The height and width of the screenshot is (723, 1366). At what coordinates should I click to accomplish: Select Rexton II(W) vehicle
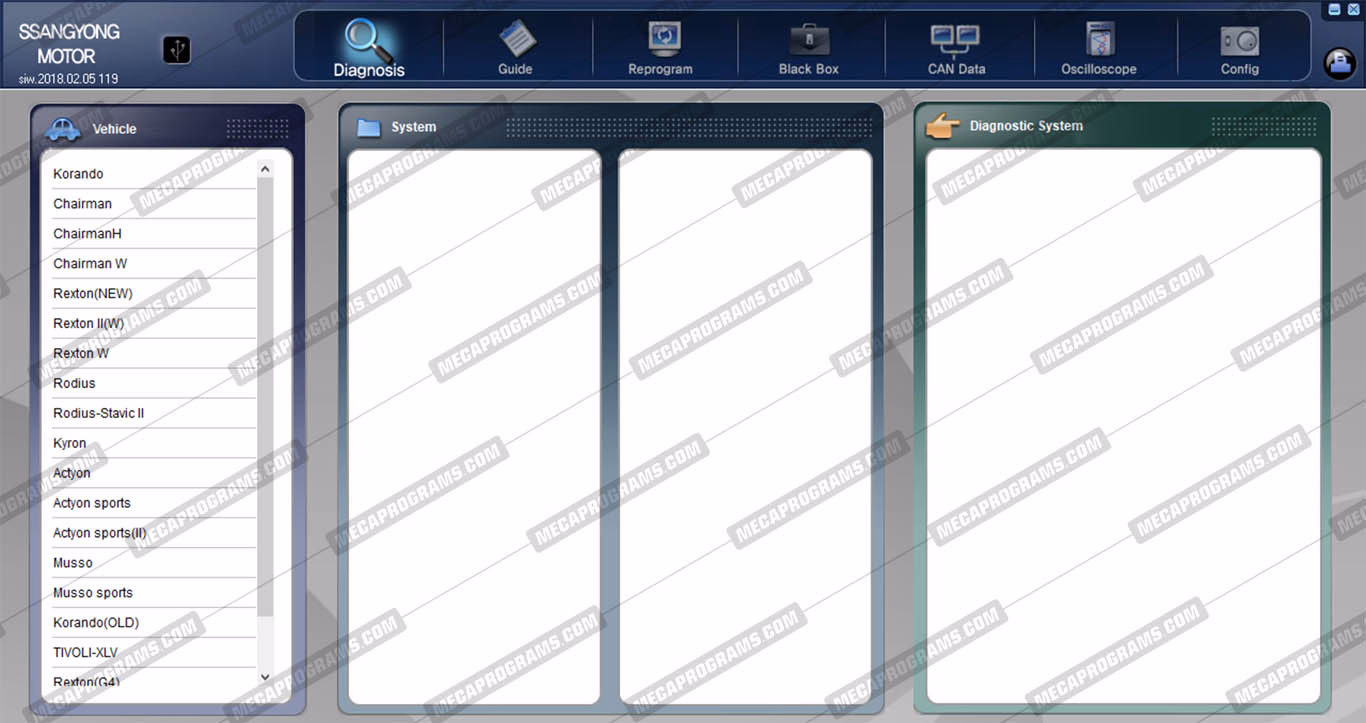click(154, 324)
